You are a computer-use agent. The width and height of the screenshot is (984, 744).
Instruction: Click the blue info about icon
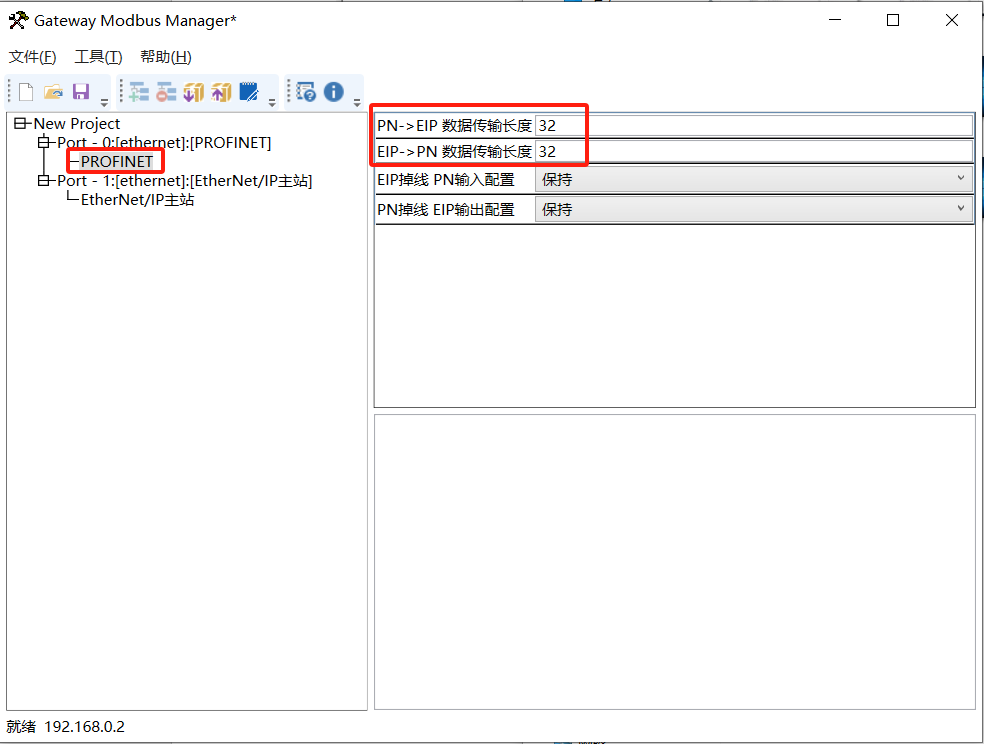coord(334,92)
